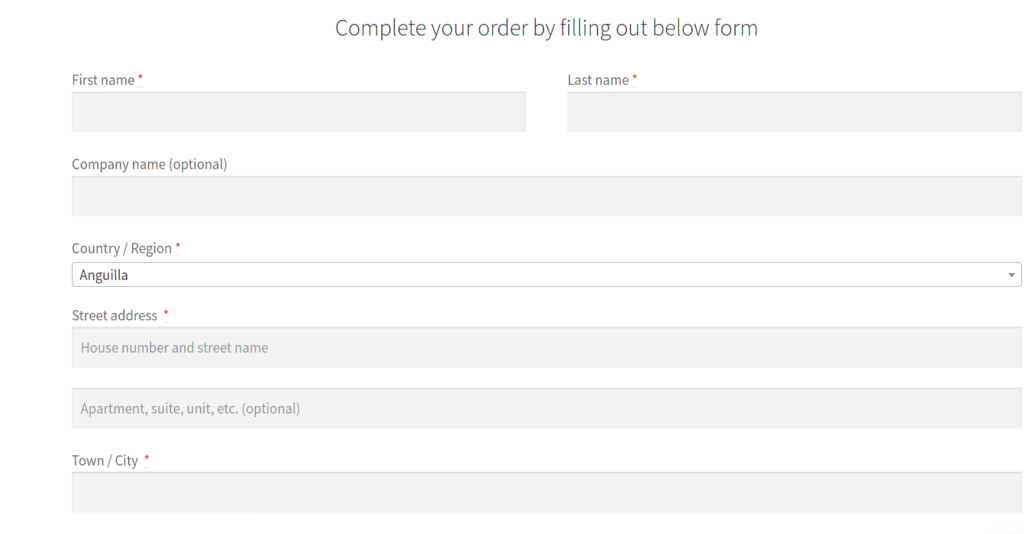Click the Company name (optional) label
The width and height of the screenshot is (1024, 534).
tap(149, 164)
